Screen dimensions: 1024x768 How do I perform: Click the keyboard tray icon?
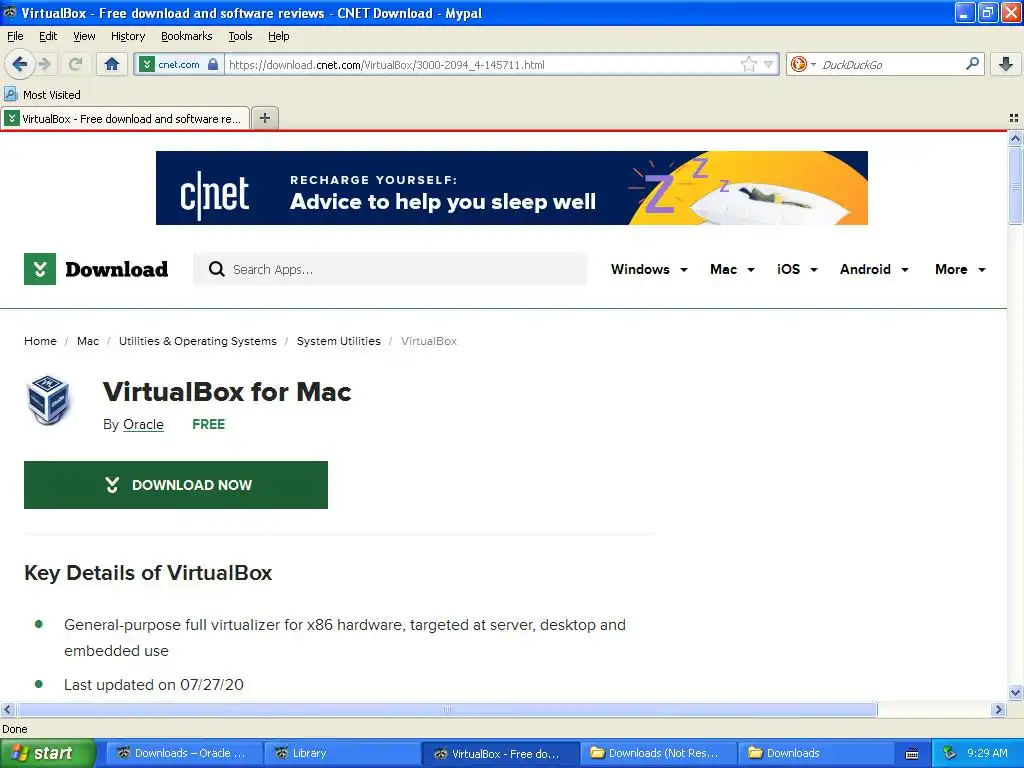pos(912,754)
